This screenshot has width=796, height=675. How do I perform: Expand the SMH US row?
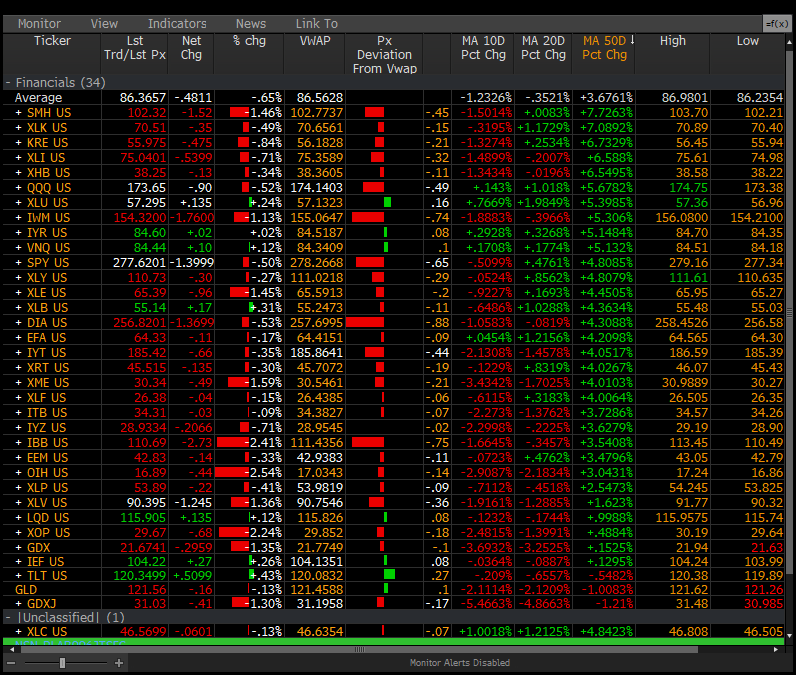[19, 113]
